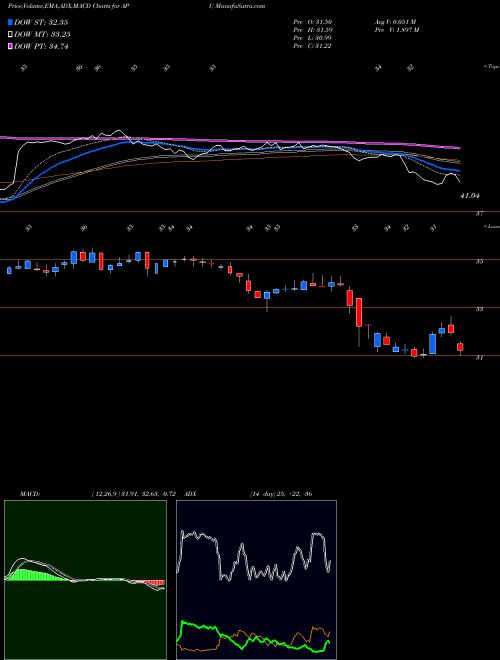The height and width of the screenshot is (660, 500).
Task: Click the '<Tops' marker label
Action: pyautogui.click(x=491, y=67)
